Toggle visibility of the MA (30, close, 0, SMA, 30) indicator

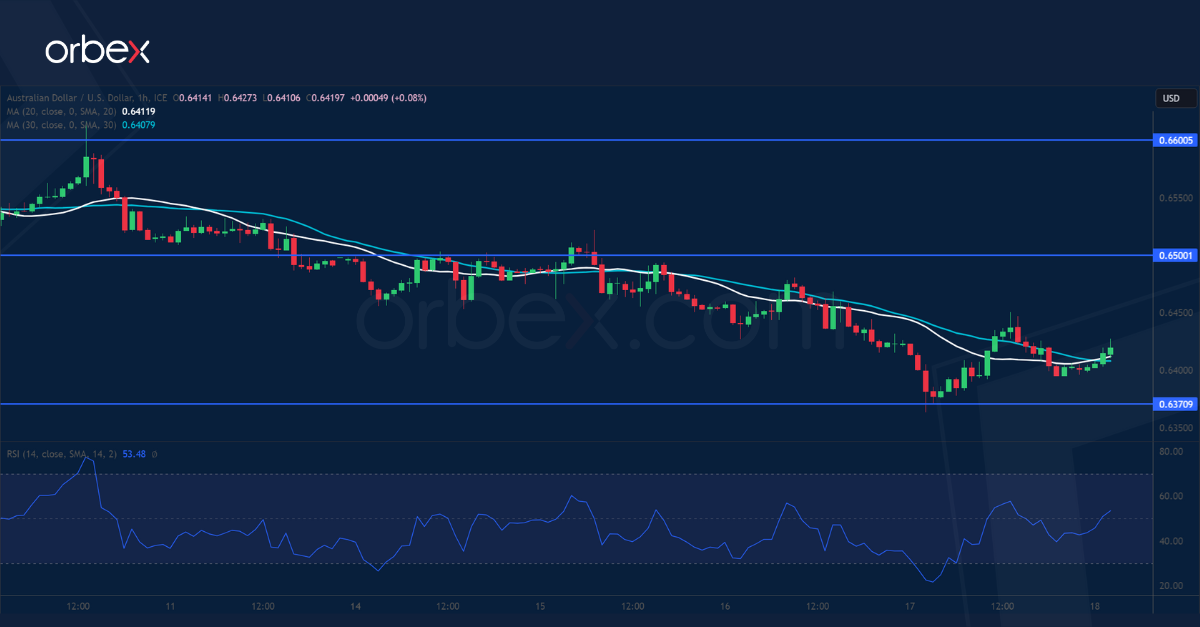pos(62,126)
